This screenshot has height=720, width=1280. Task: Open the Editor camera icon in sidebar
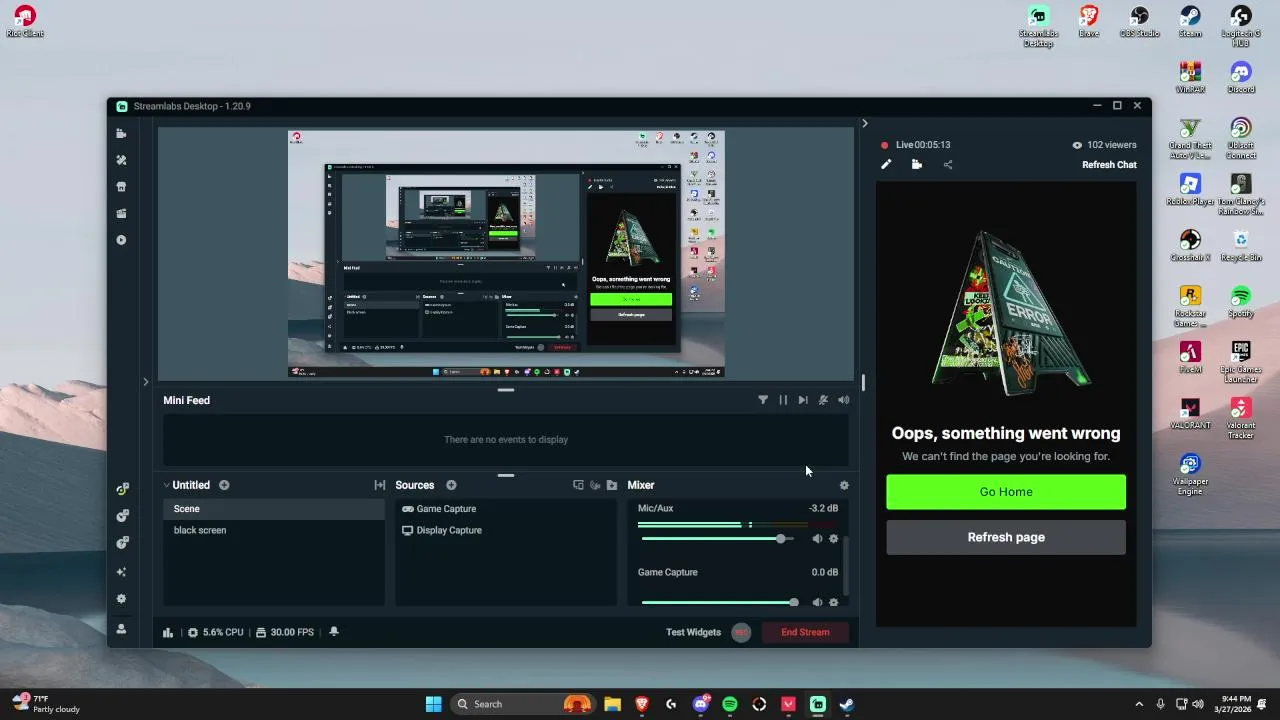click(121, 133)
